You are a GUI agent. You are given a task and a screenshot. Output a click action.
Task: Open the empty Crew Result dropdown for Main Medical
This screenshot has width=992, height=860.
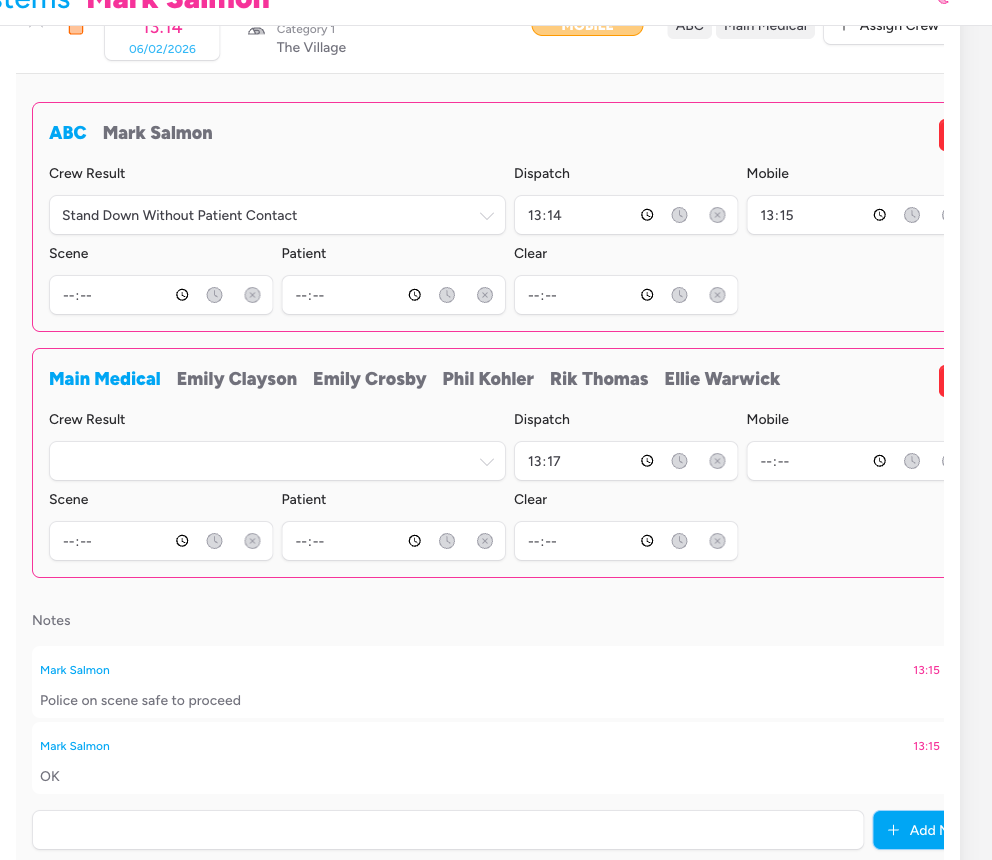277,460
